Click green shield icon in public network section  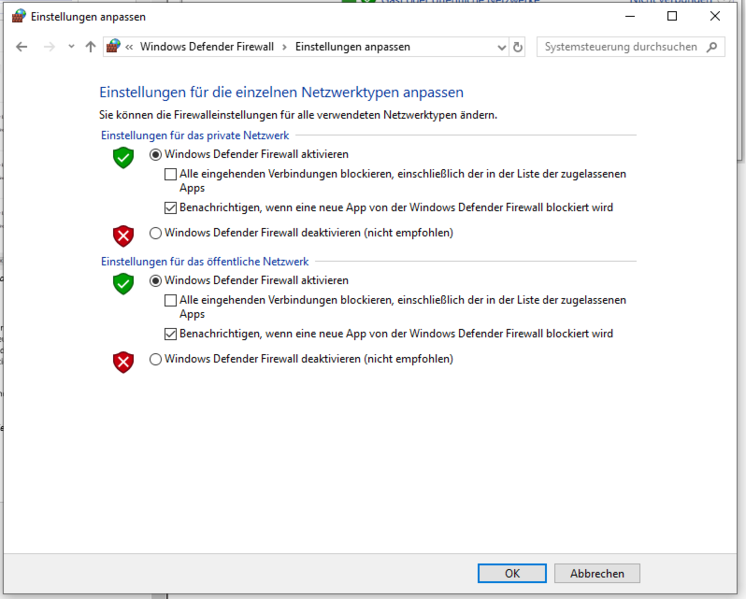click(x=123, y=284)
